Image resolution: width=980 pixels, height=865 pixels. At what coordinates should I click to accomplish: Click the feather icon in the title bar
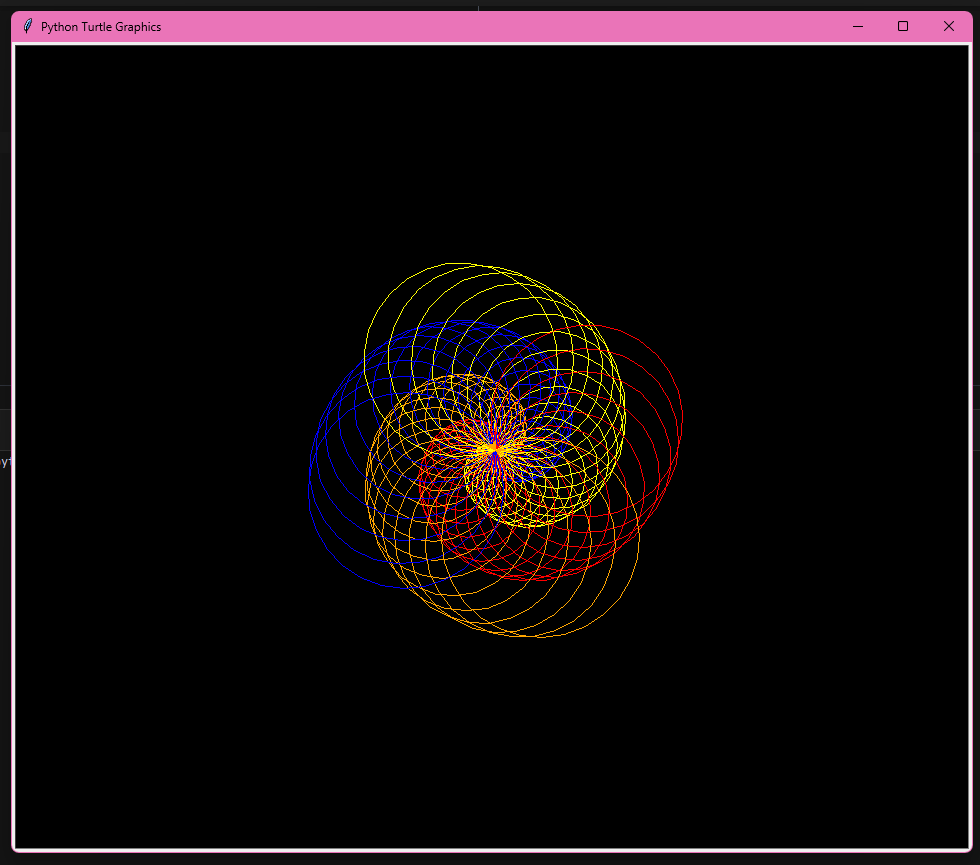coord(27,27)
